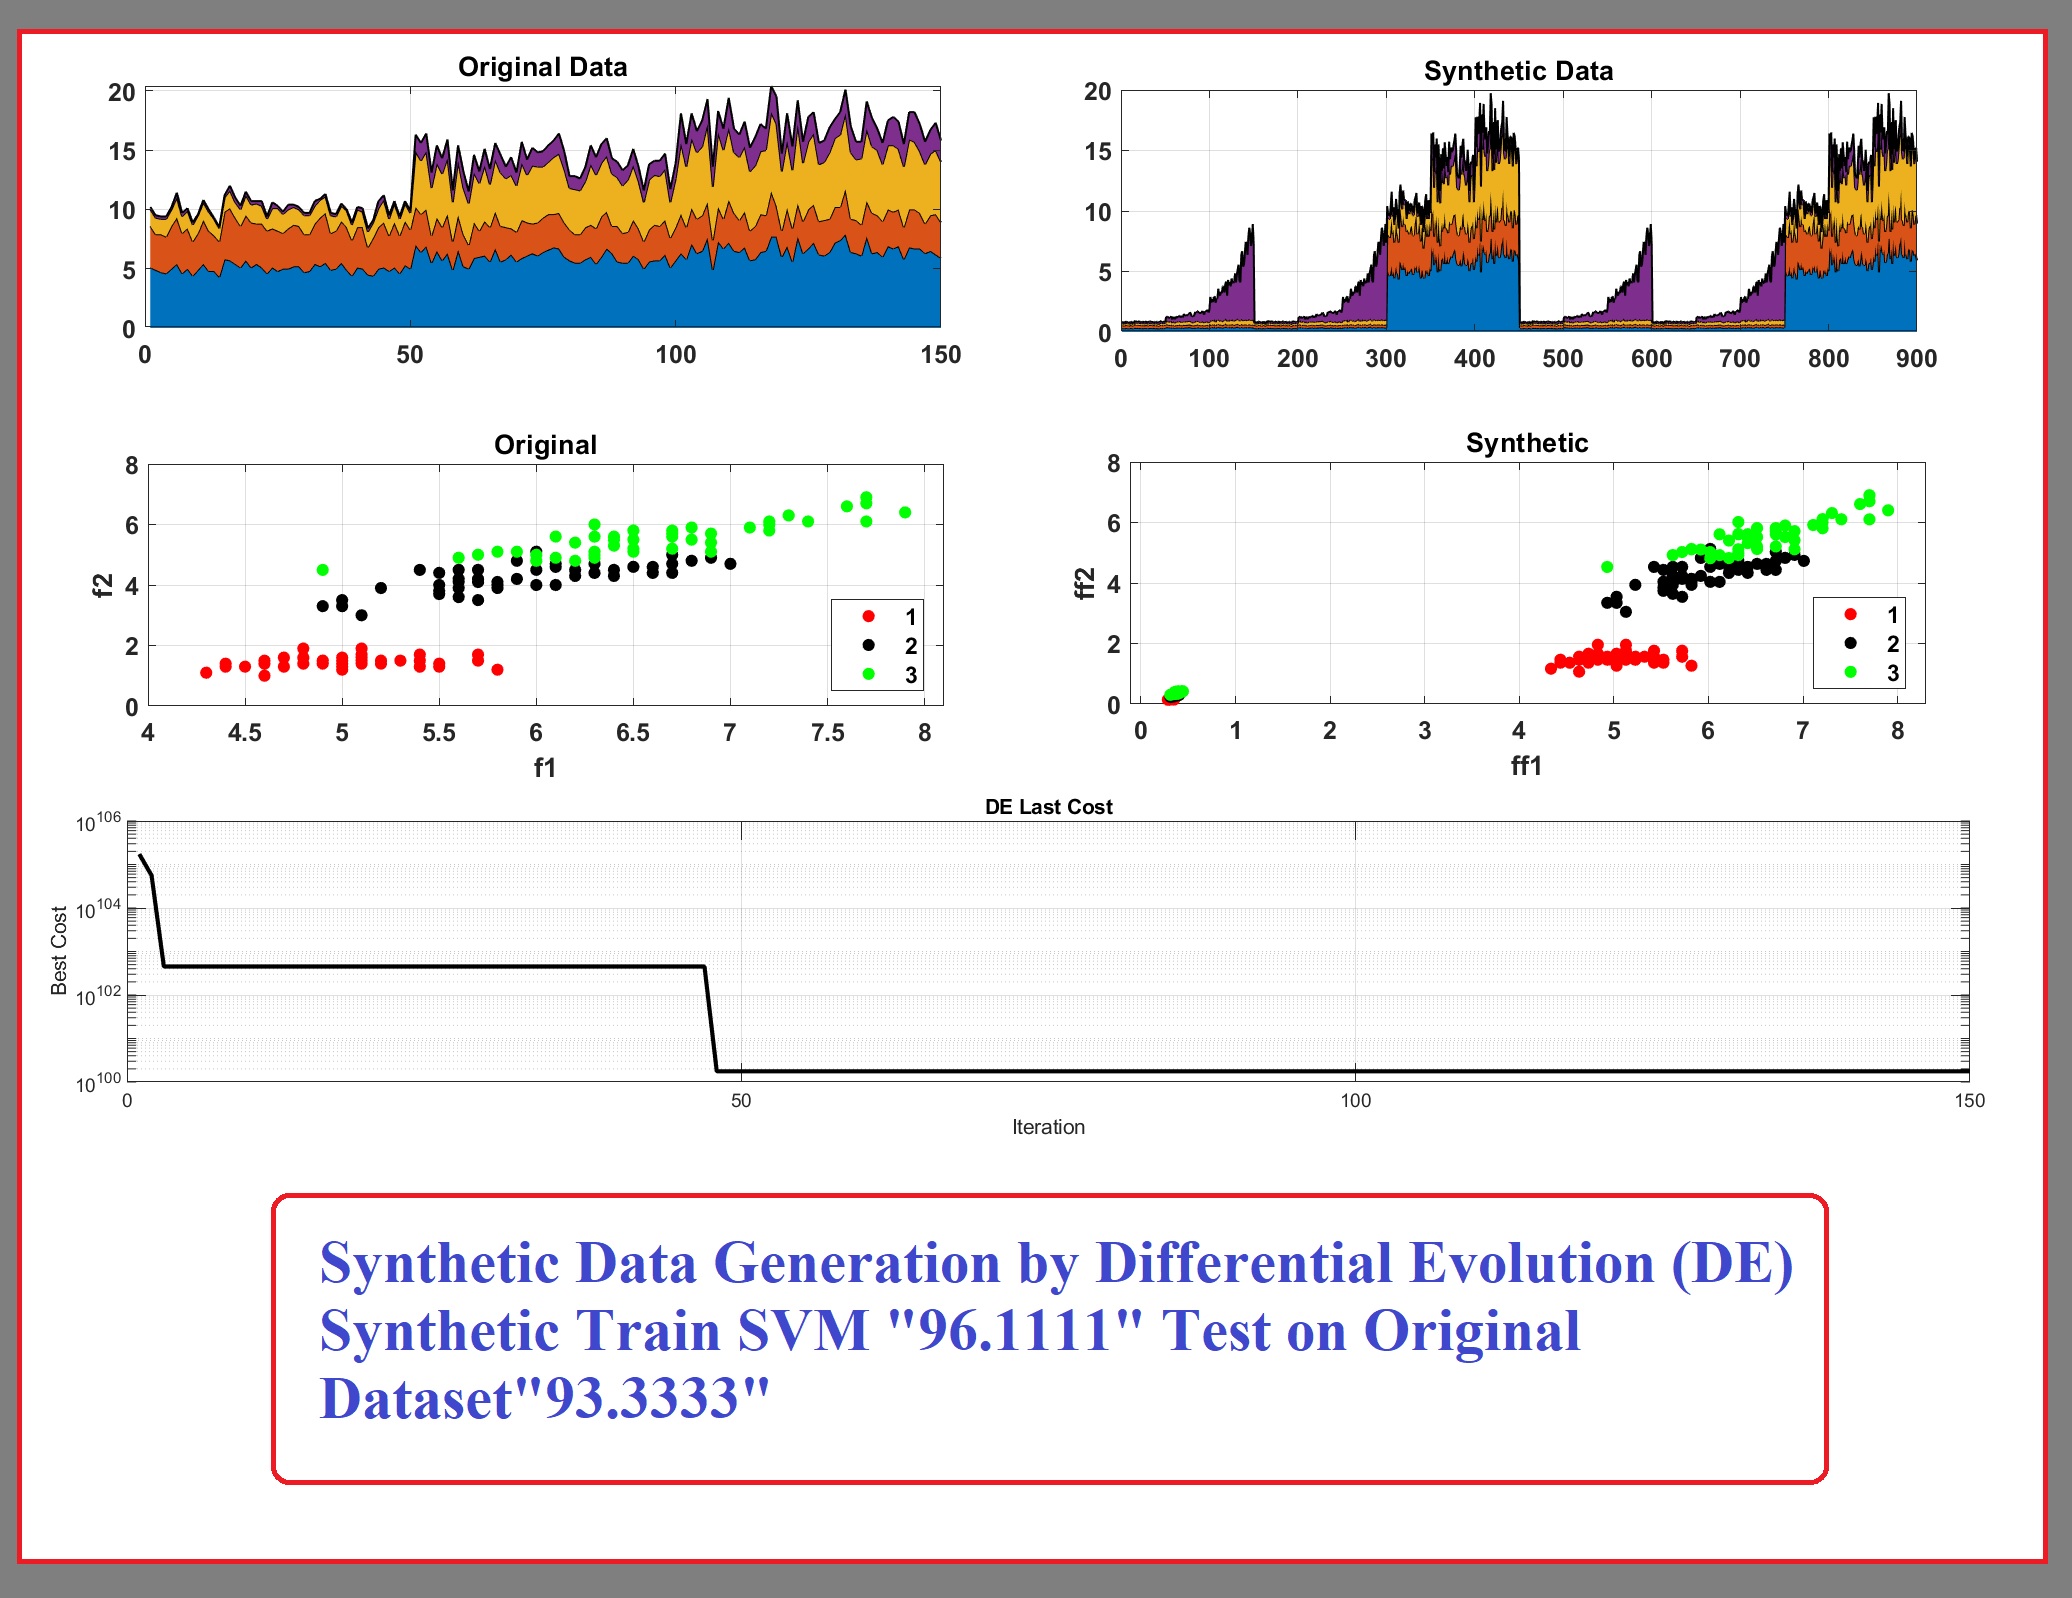
Task: Click the Original Data chart title
Action: pyautogui.click(x=545, y=66)
